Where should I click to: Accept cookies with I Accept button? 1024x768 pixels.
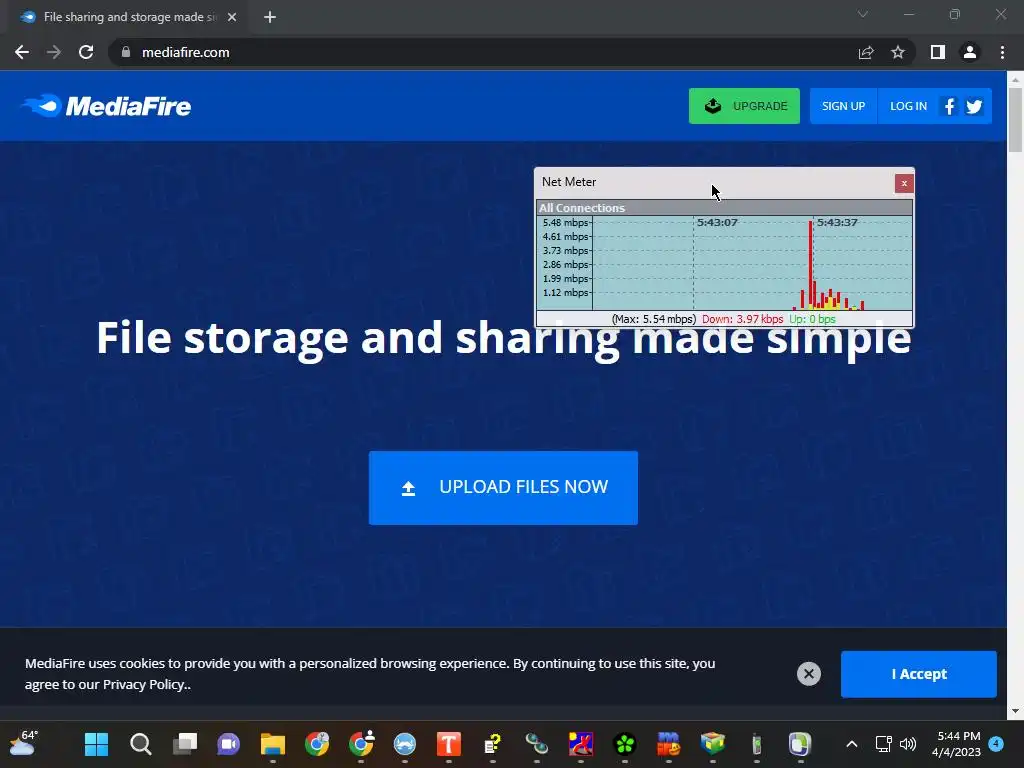(918, 674)
